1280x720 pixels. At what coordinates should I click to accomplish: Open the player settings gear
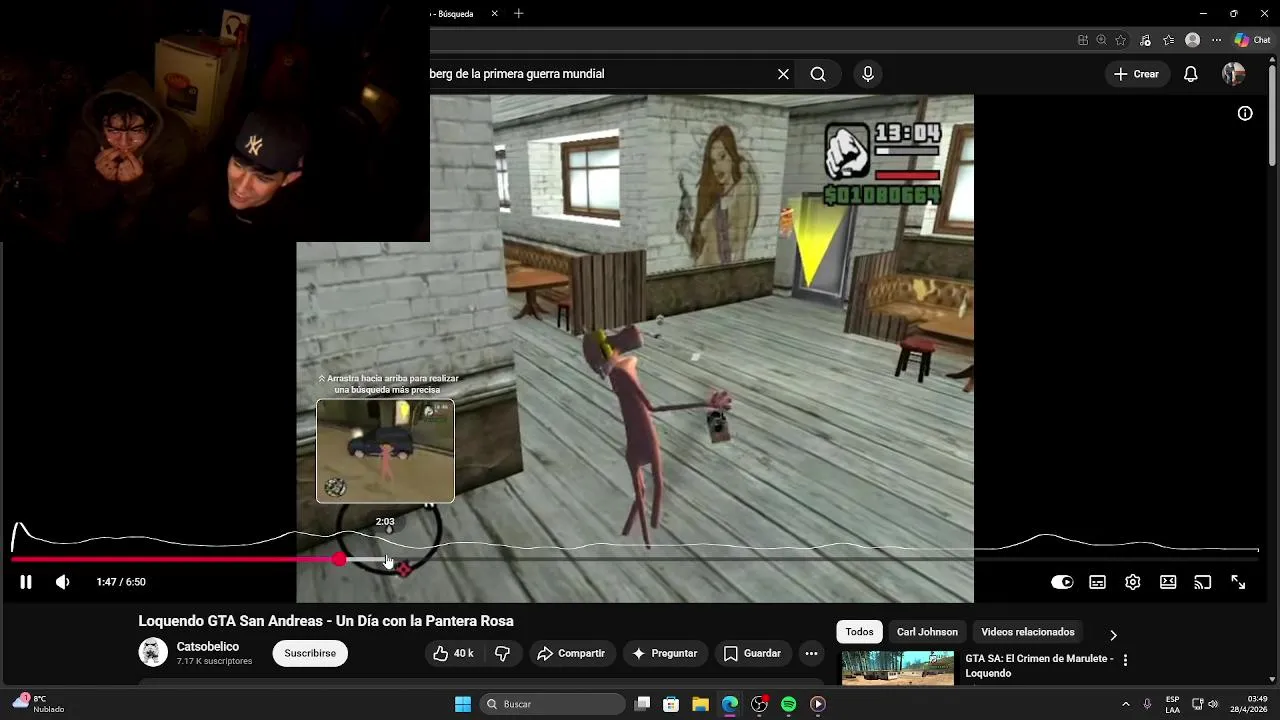coord(1133,582)
